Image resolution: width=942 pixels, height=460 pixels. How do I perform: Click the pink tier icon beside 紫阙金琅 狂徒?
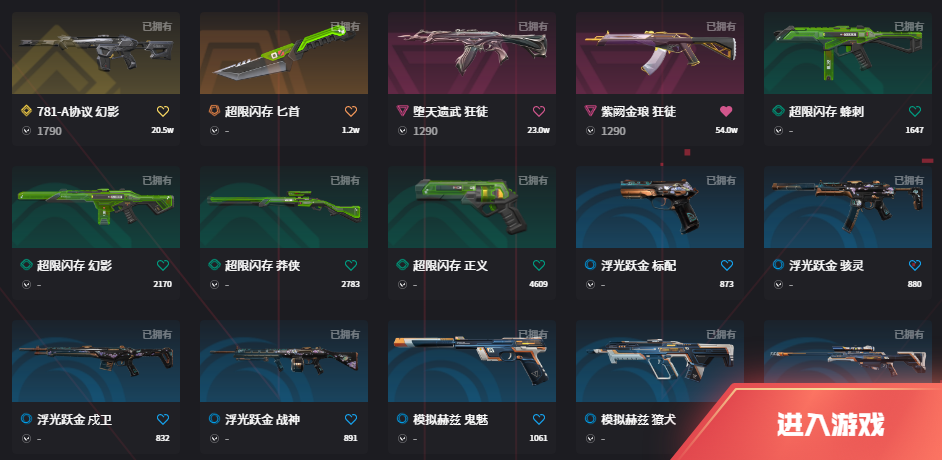[x=591, y=111]
